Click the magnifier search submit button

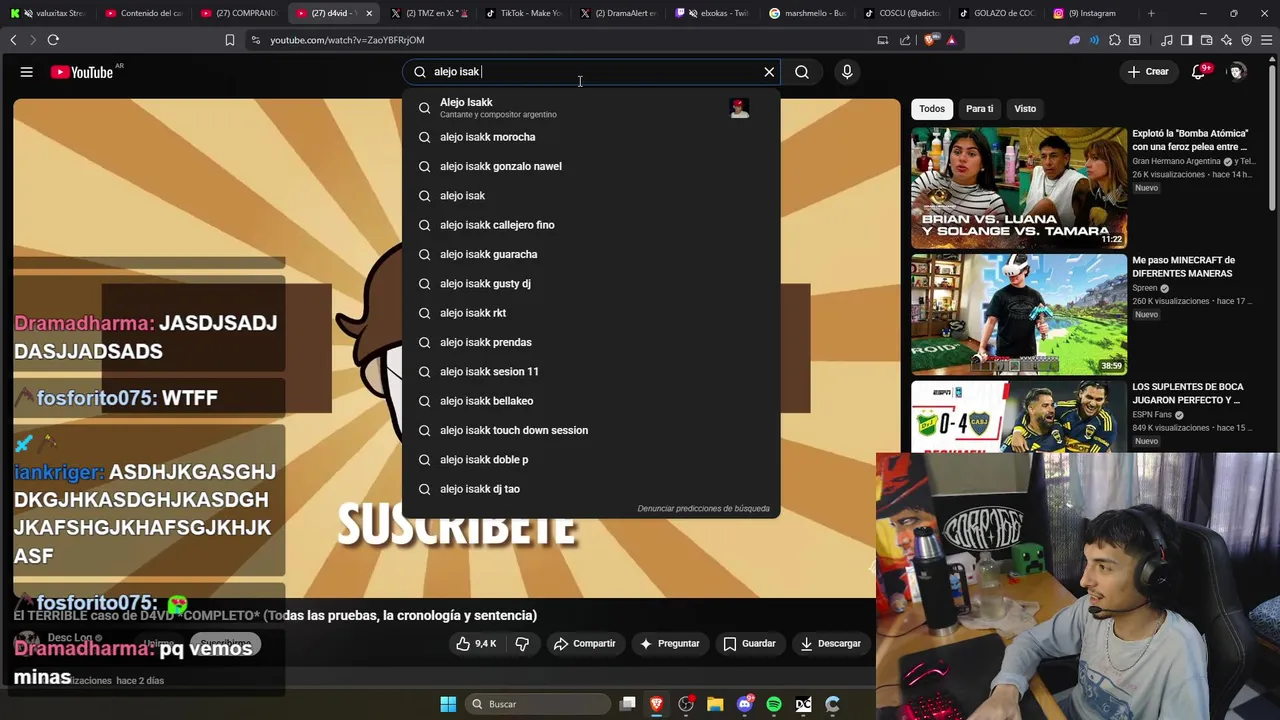pos(802,72)
